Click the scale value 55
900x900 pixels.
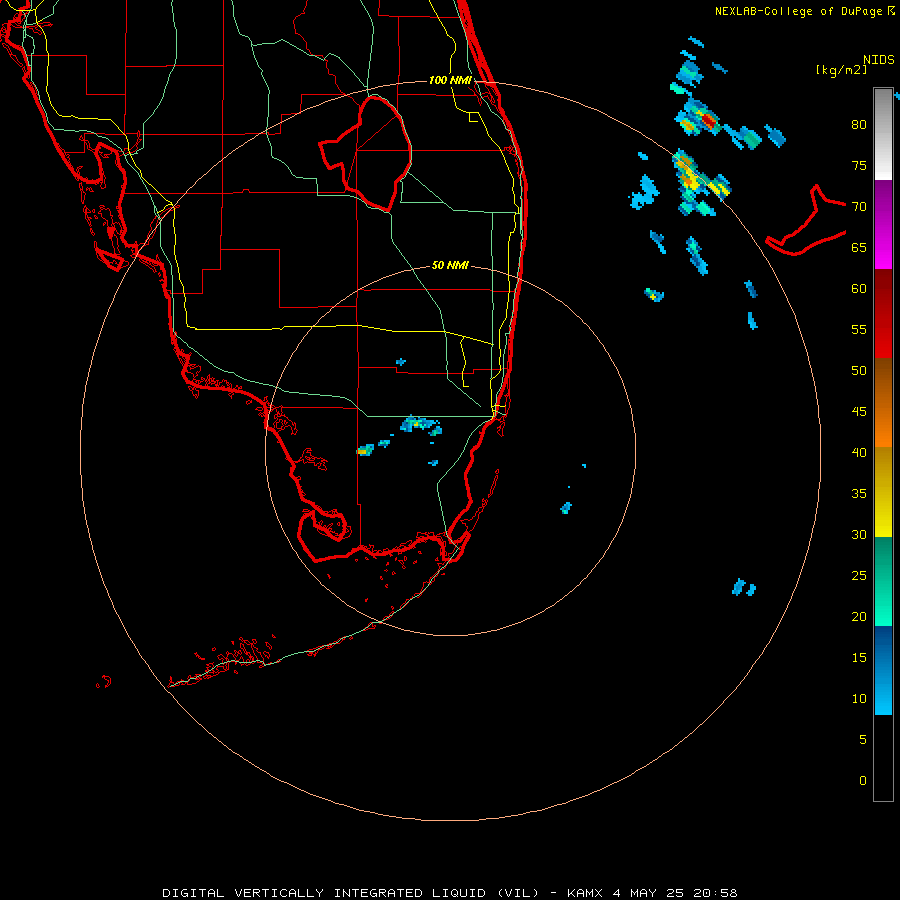point(859,329)
